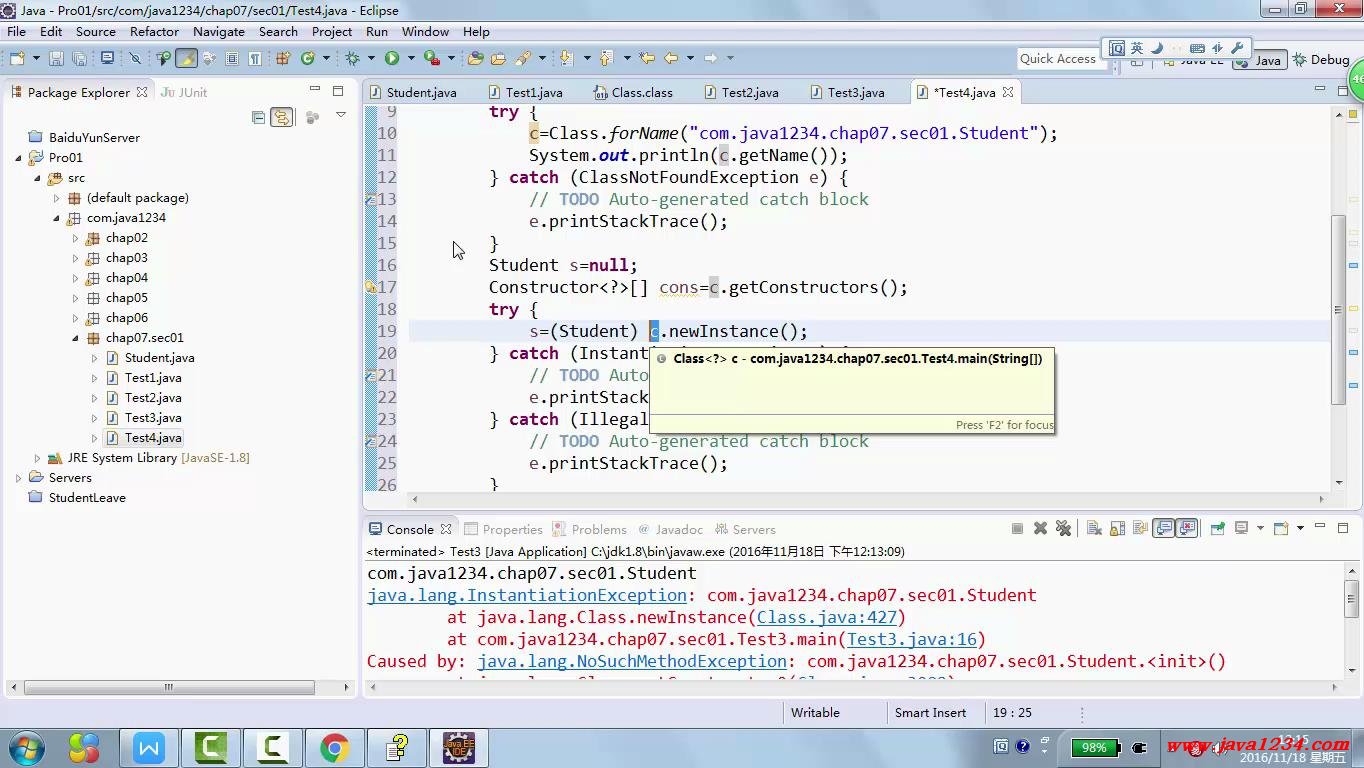Switch to the Student.java editor tab

(x=413, y=92)
